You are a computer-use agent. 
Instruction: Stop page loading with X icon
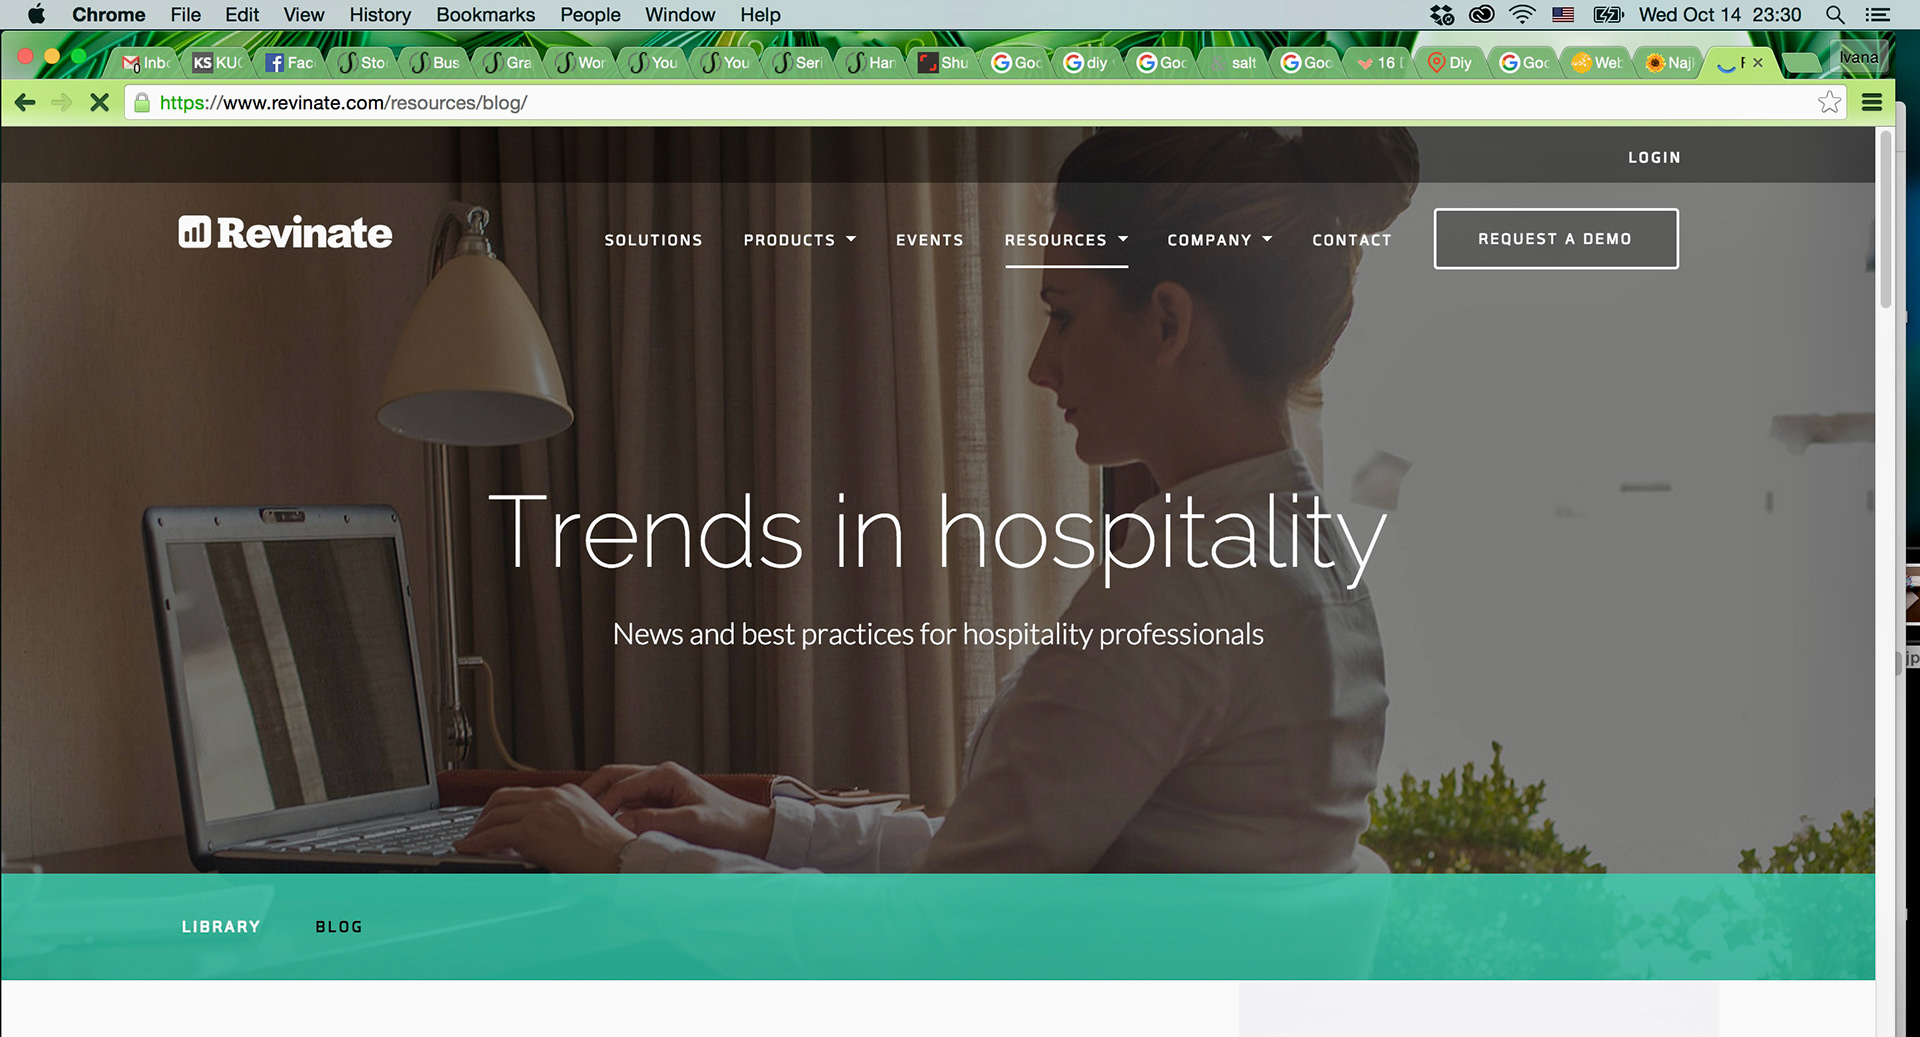pos(99,102)
